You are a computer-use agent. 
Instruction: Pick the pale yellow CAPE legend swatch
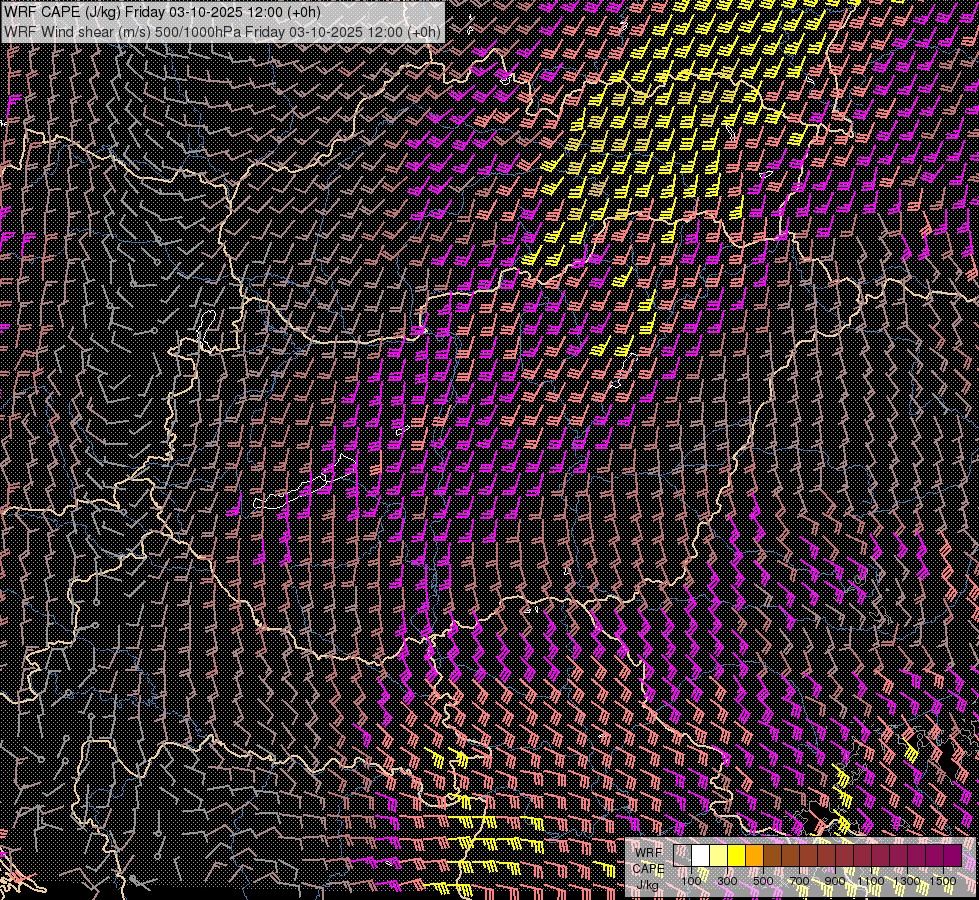(719, 855)
